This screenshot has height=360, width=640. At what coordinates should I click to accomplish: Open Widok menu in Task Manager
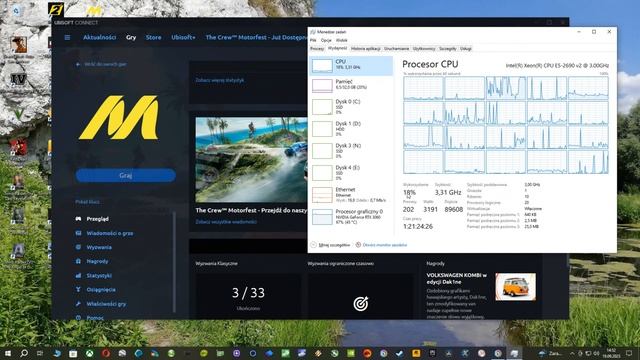point(342,40)
